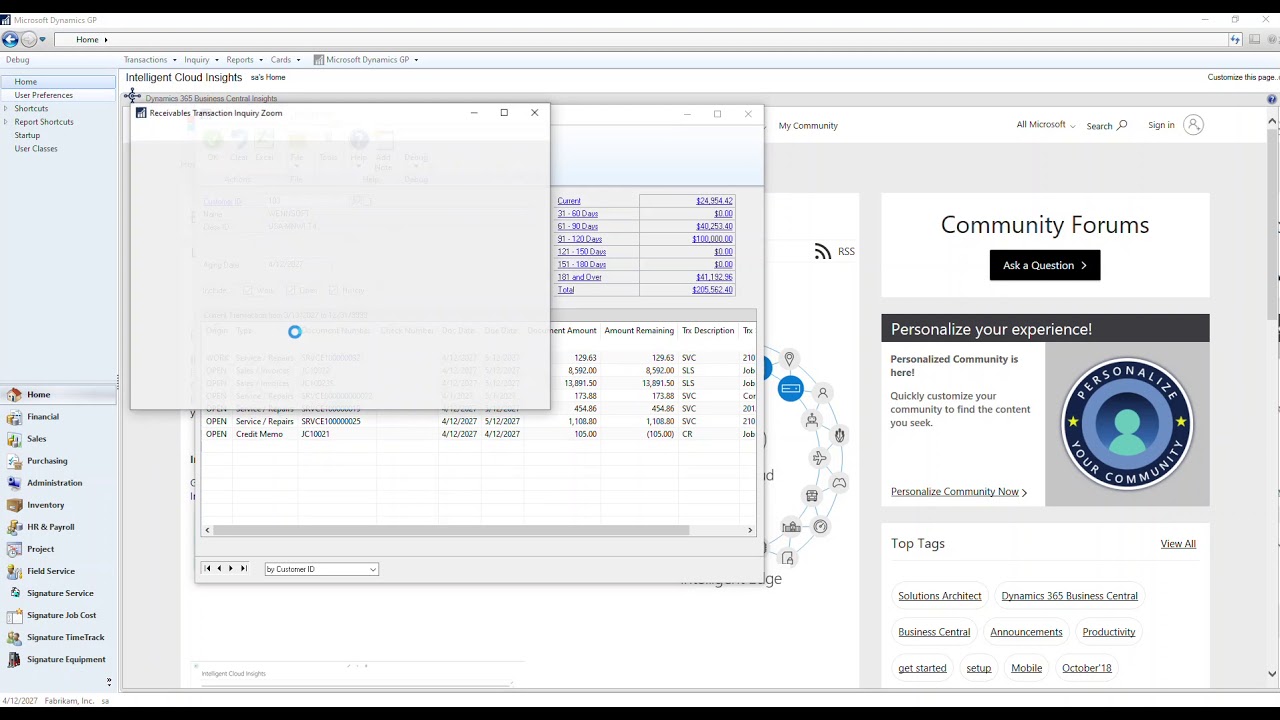Click the $100,000.00 aging amount link
The height and width of the screenshot is (720, 1280).
pyautogui.click(x=712, y=239)
